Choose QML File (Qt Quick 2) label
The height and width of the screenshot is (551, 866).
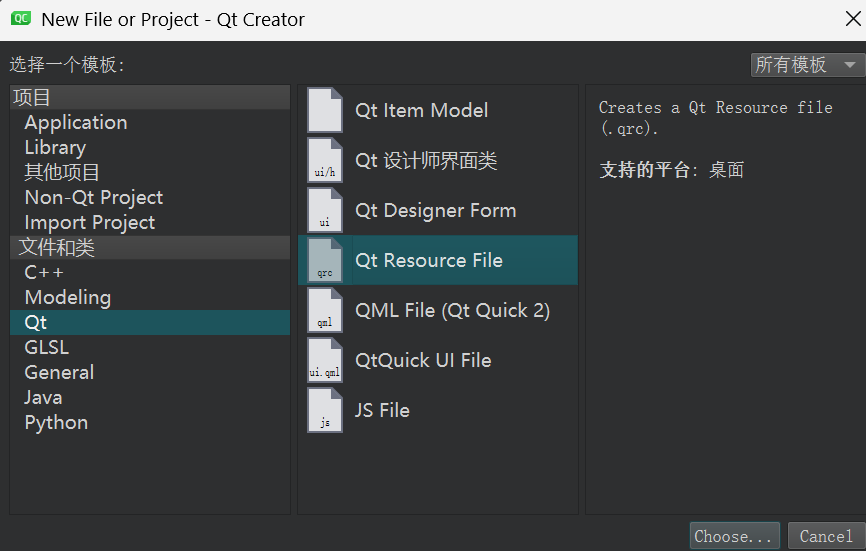tap(452, 310)
